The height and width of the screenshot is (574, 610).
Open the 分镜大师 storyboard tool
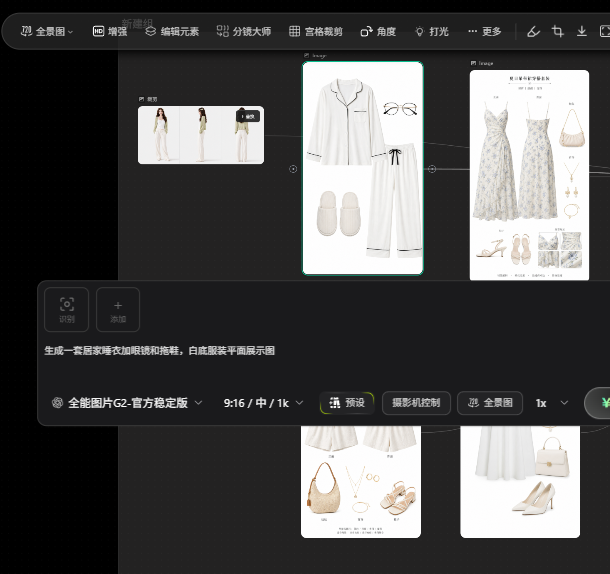[x=244, y=32]
